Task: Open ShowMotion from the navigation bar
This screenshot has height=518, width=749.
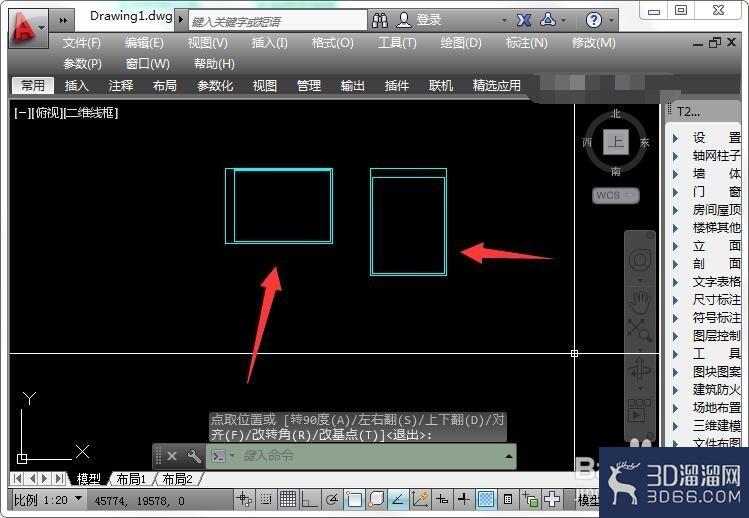Action: tap(639, 411)
